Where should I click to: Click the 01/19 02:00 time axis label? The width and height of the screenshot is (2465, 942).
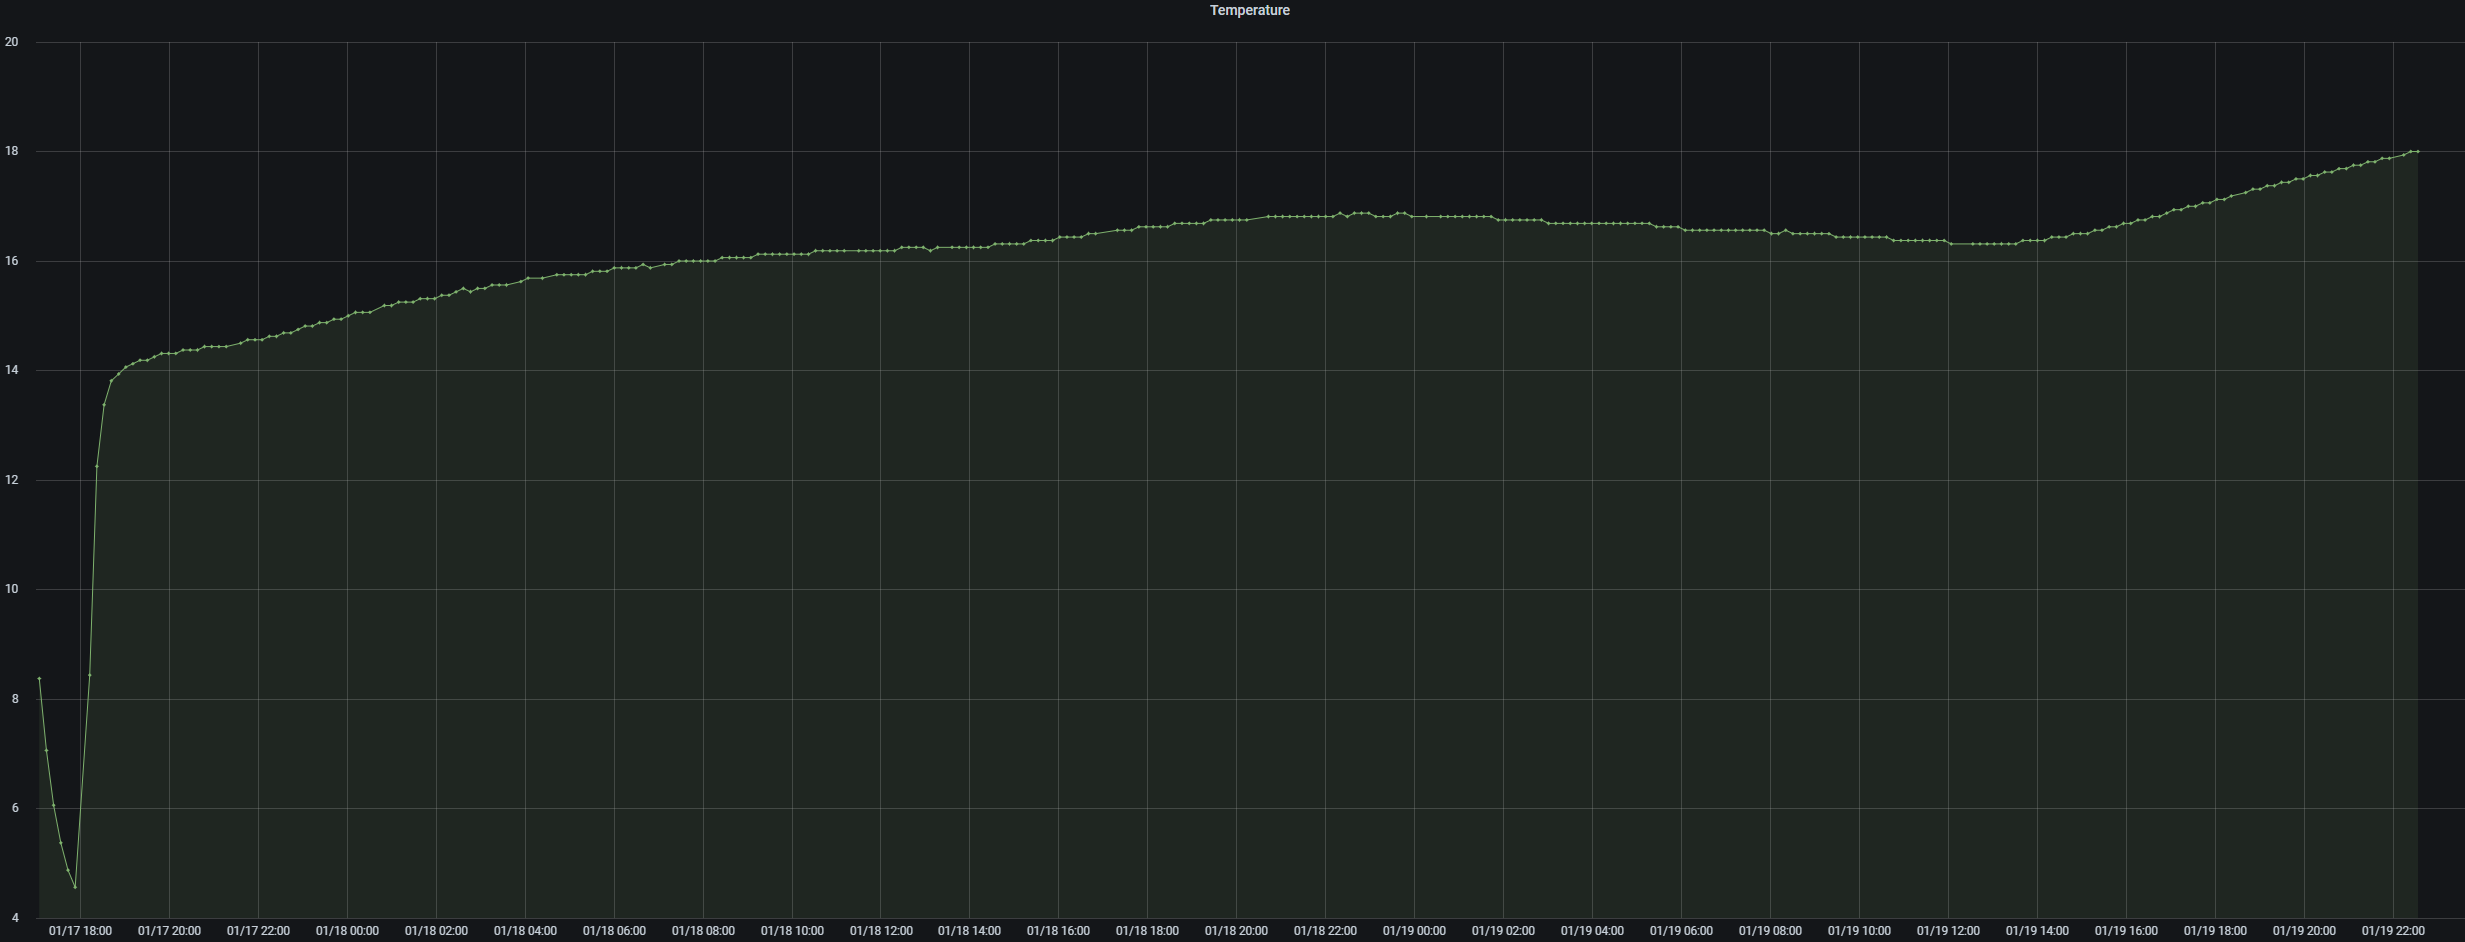coord(1503,931)
